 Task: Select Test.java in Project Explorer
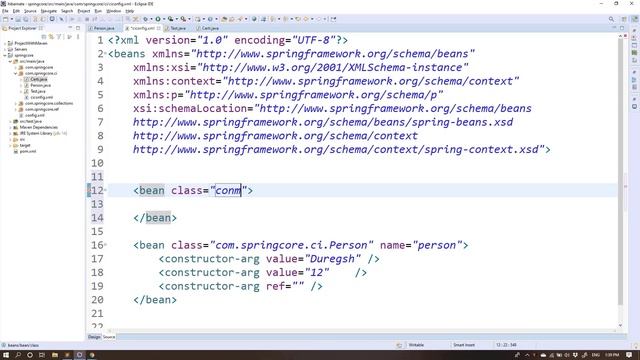coord(38,91)
